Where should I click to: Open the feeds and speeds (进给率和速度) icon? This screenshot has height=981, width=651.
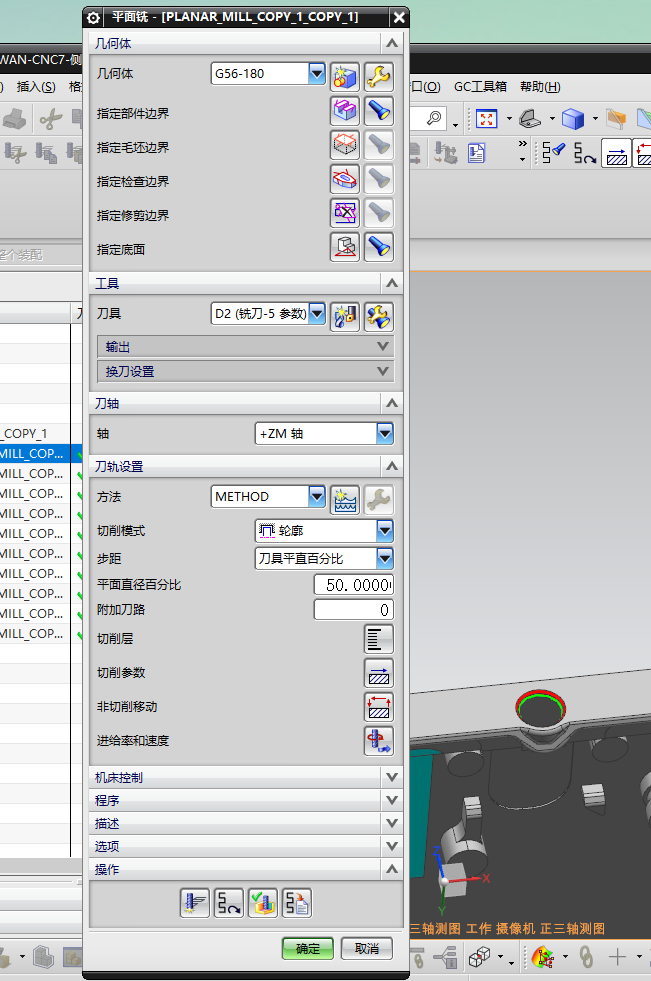point(378,741)
